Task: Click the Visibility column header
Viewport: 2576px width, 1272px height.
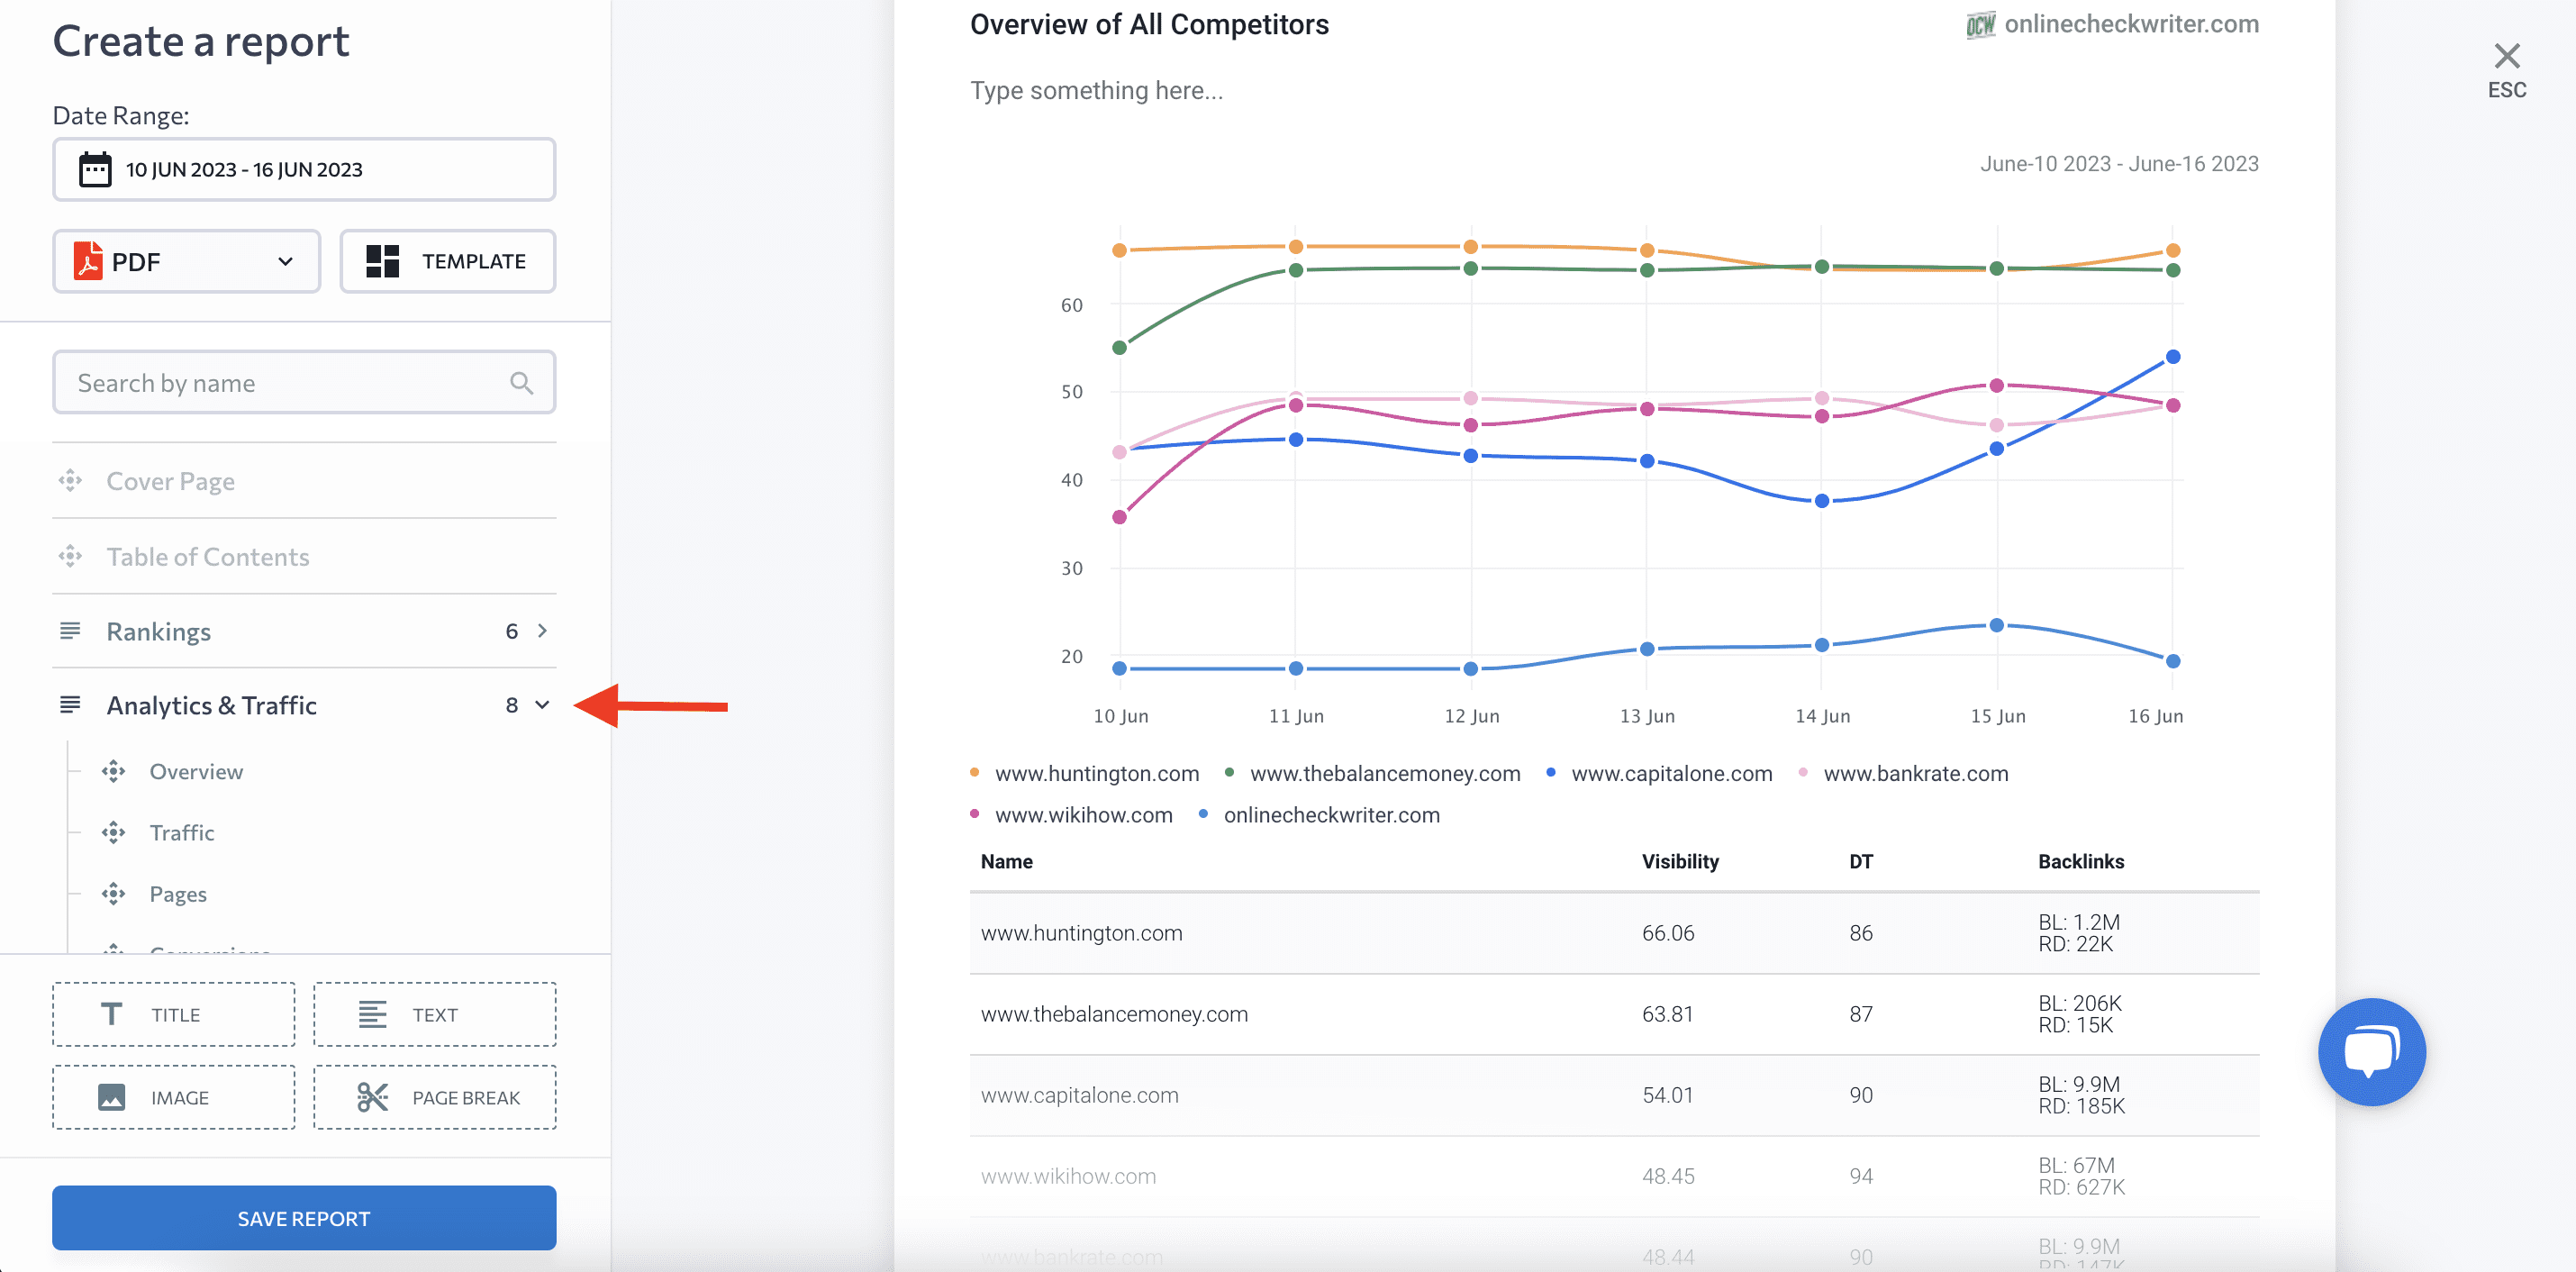Action: click(x=1680, y=861)
